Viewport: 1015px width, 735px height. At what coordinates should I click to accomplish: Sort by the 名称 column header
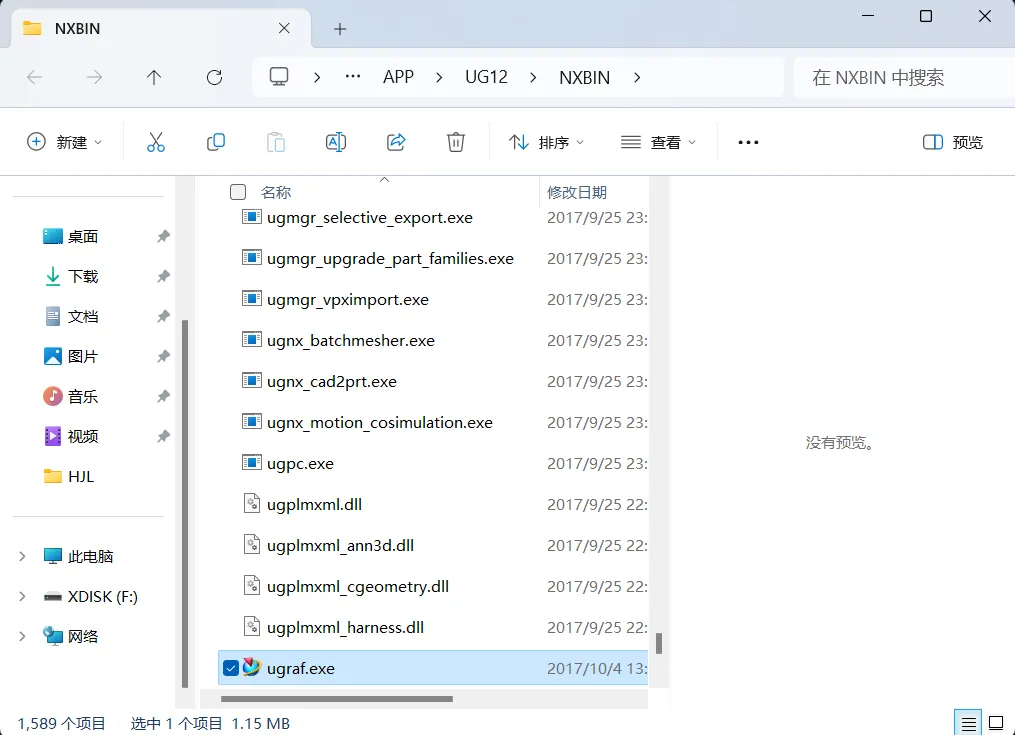[x=276, y=192]
